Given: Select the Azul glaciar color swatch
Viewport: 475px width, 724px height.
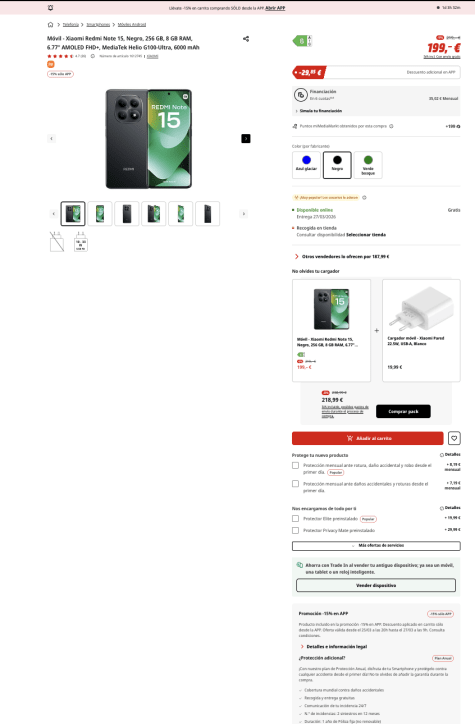Looking at the screenshot, I should pyautogui.click(x=307, y=165).
